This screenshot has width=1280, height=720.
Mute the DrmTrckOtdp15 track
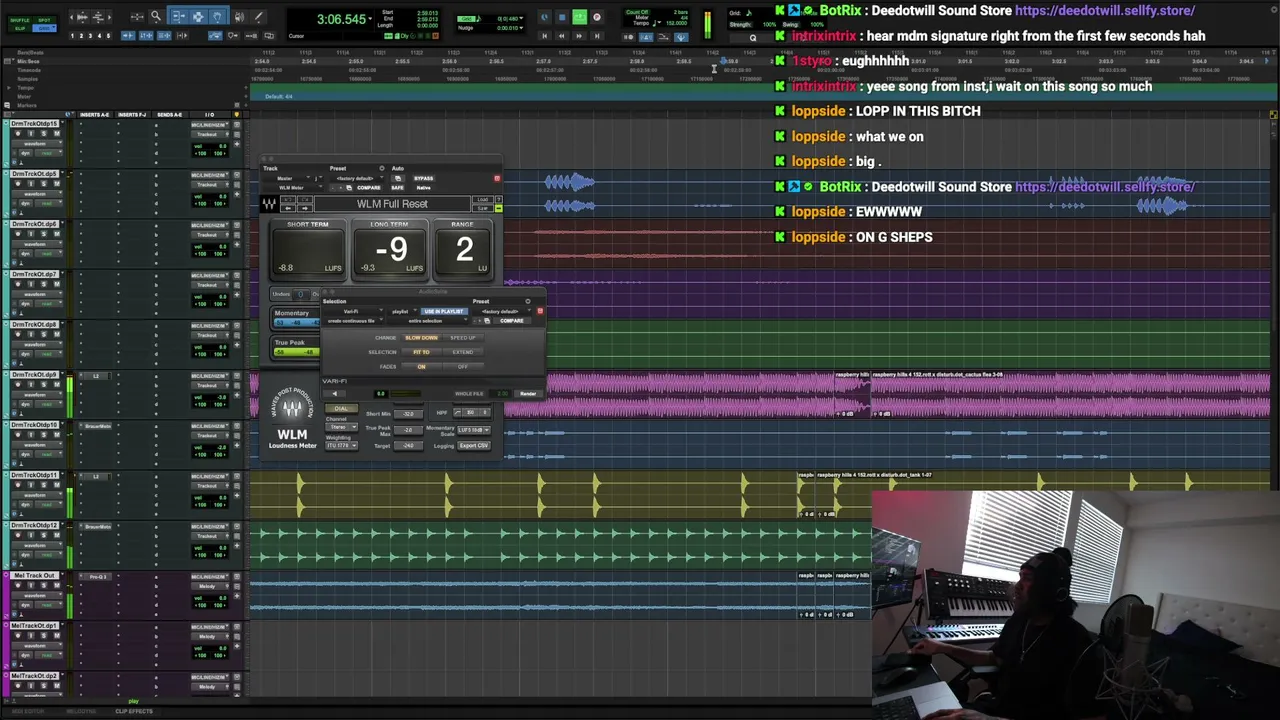[x=56, y=134]
